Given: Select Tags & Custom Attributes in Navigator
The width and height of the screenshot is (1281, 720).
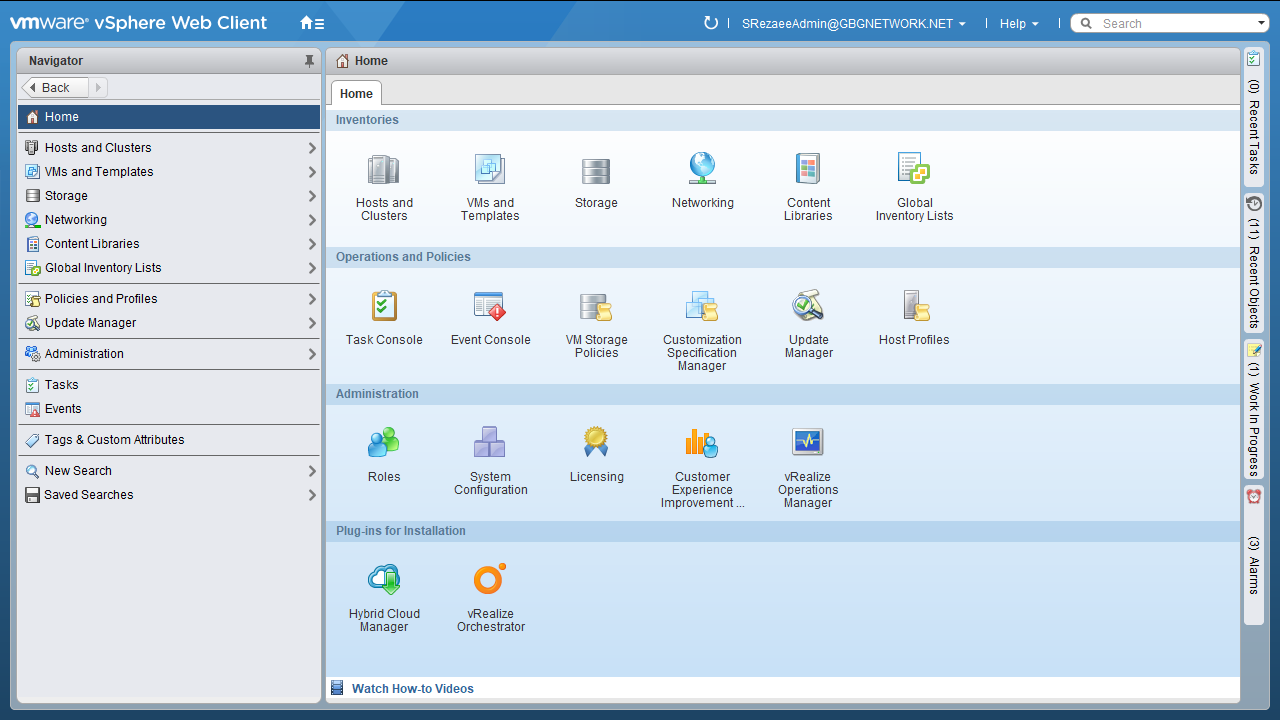Looking at the screenshot, I should tap(114, 440).
